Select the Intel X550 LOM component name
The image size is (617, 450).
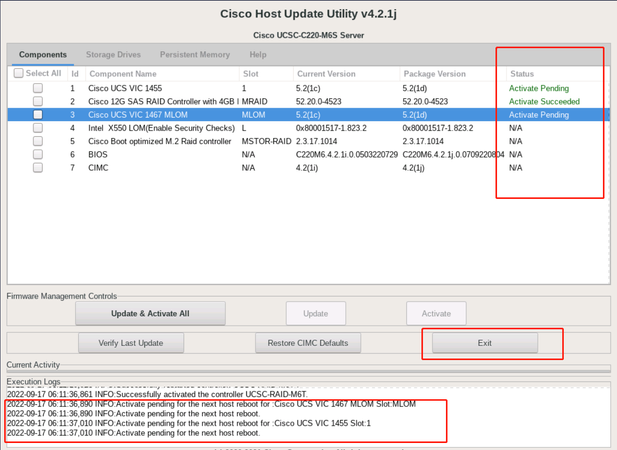(x=161, y=128)
